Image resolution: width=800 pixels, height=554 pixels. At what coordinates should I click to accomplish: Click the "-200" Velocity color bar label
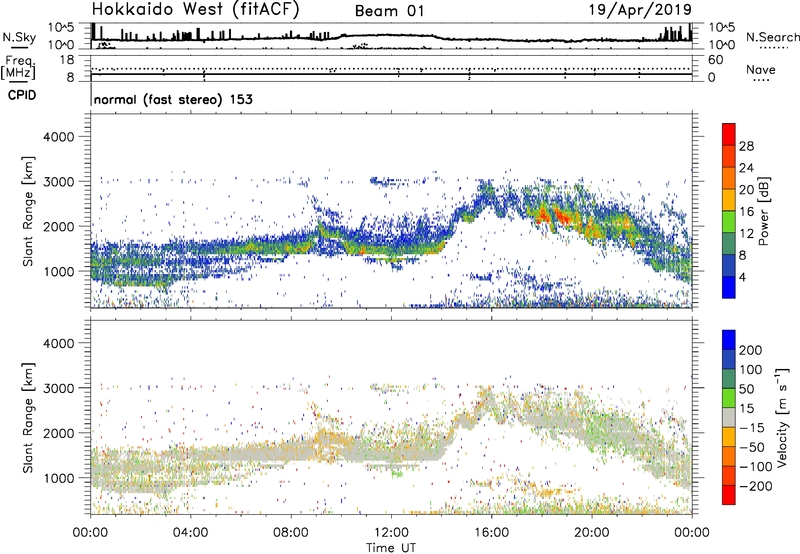pyautogui.click(x=756, y=486)
